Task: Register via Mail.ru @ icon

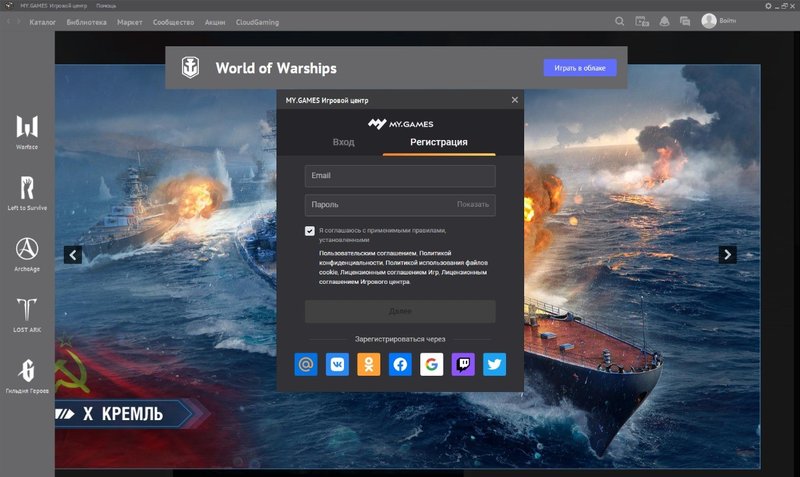Action: click(306, 364)
